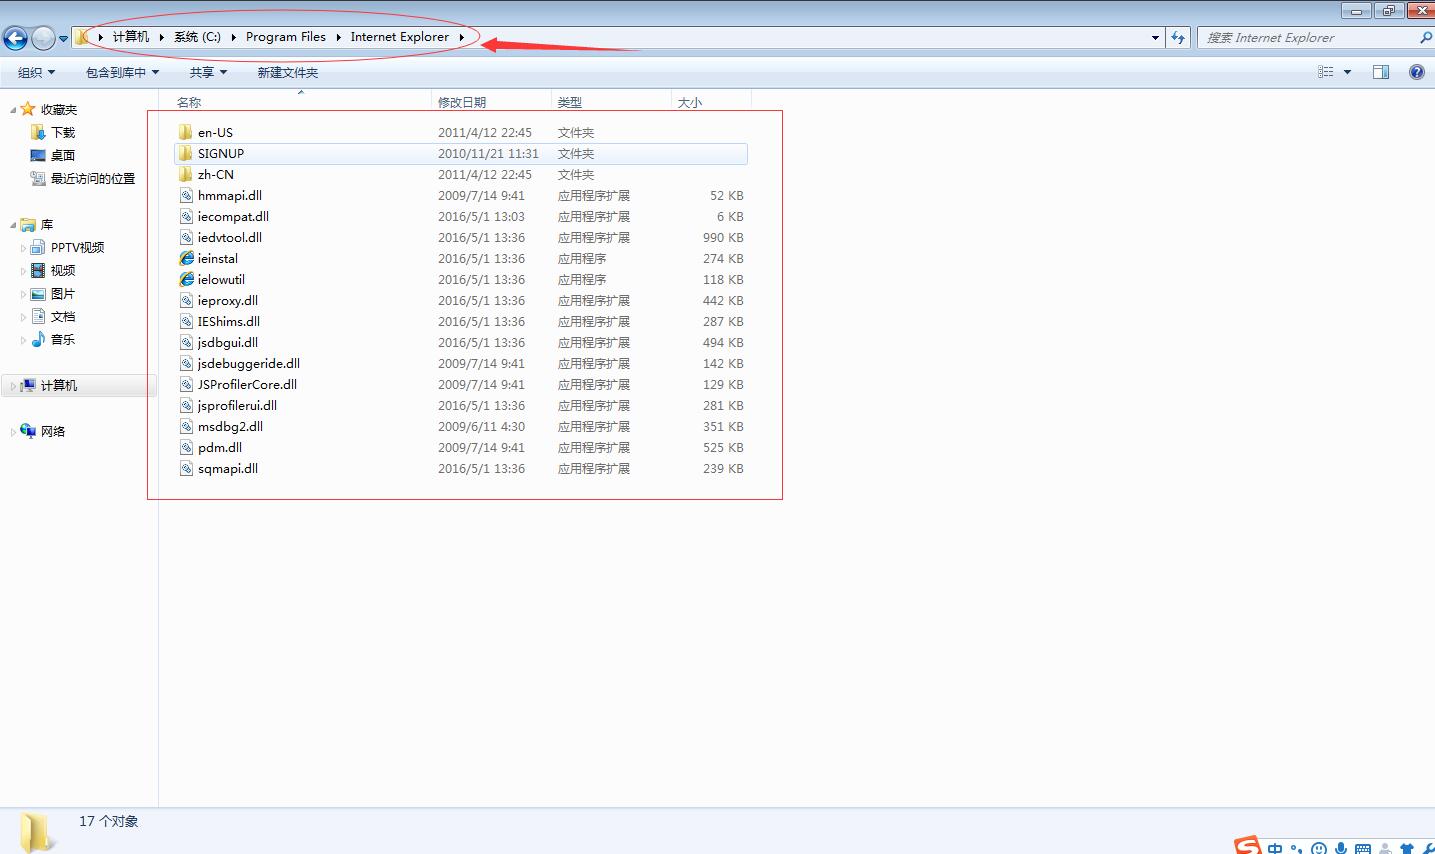
Task: Open the 共享 menu
Action: pos(208,72)
